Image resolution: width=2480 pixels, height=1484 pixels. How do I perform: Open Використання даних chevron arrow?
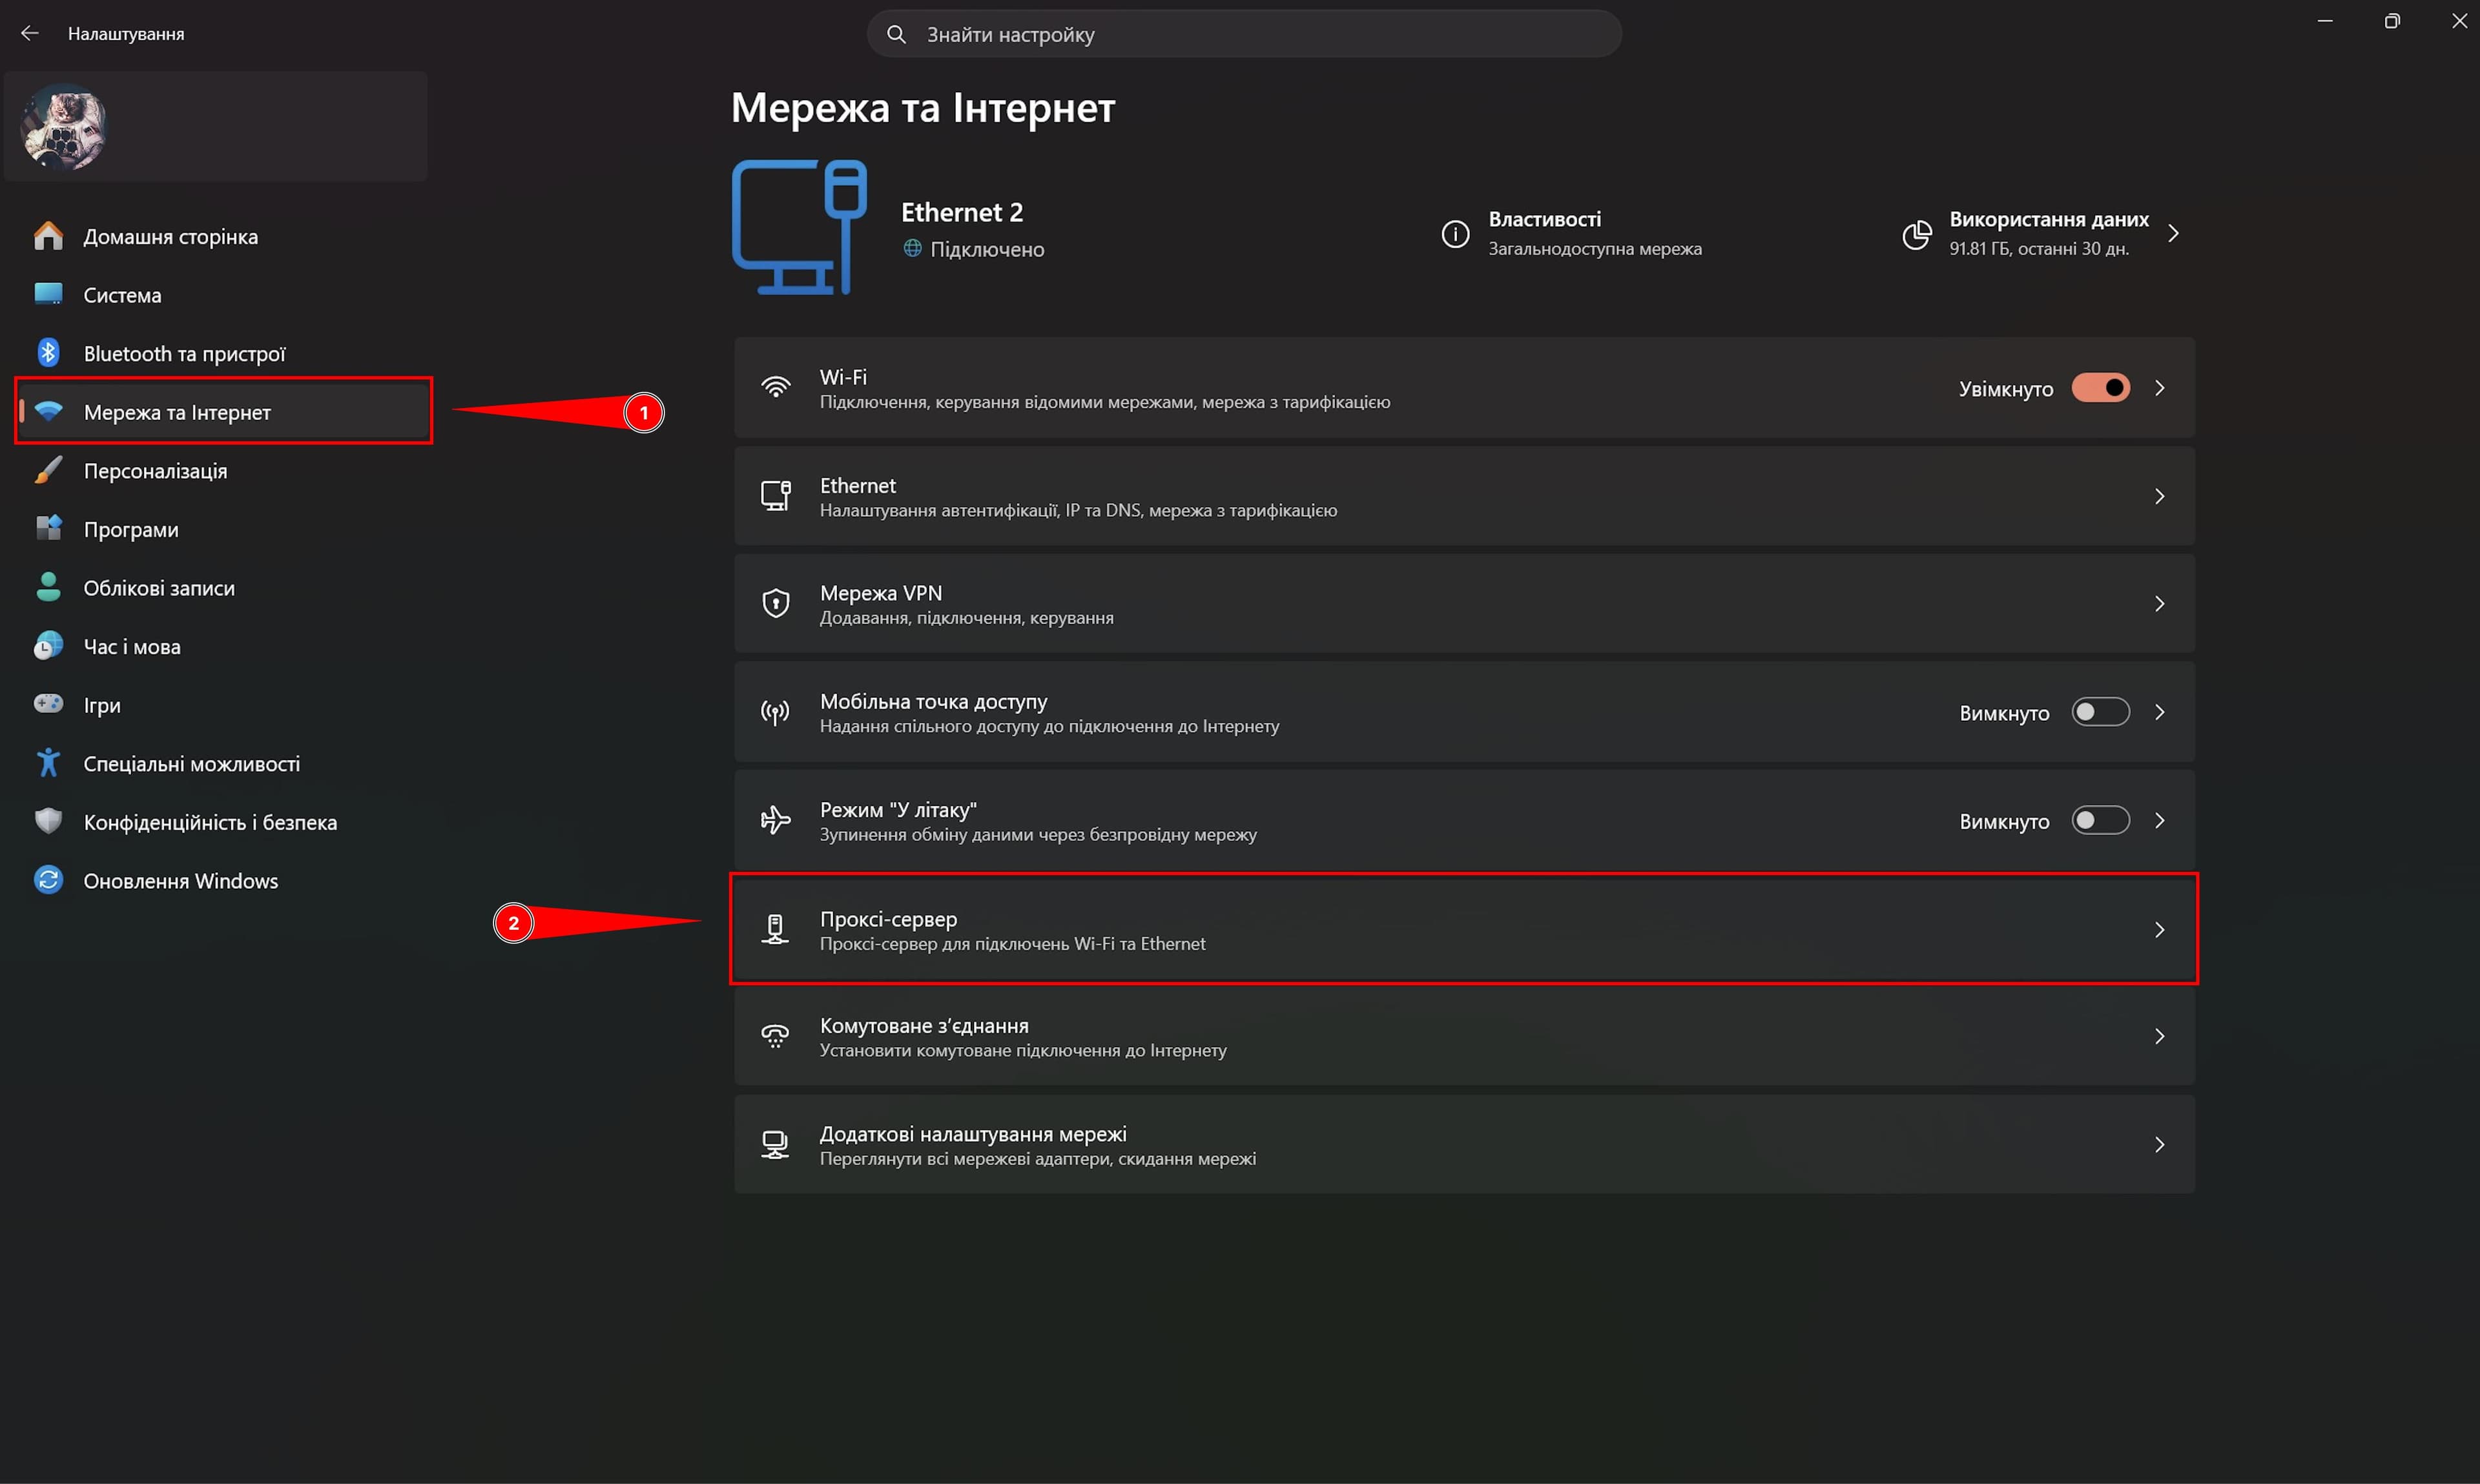(2173, 234)
